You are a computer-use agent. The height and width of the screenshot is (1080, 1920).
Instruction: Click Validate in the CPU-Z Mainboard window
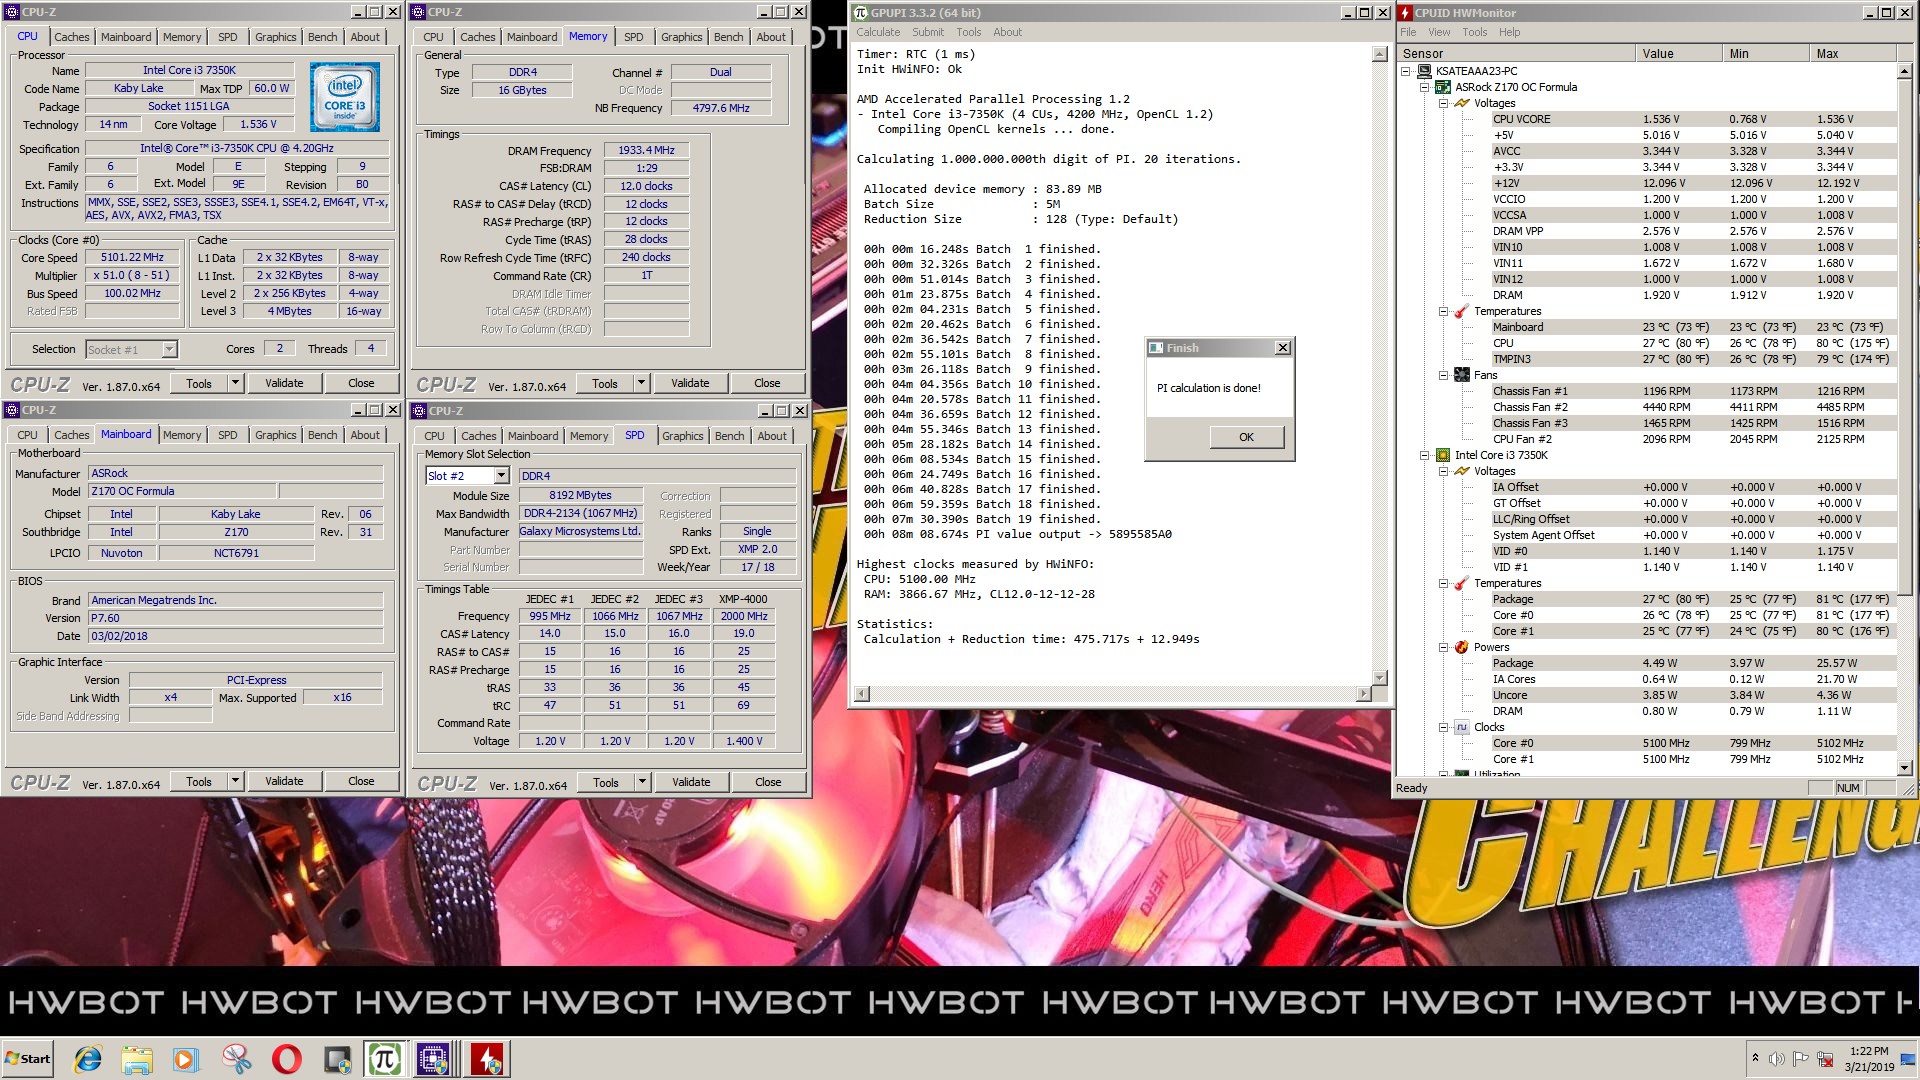tap(284, 781)
